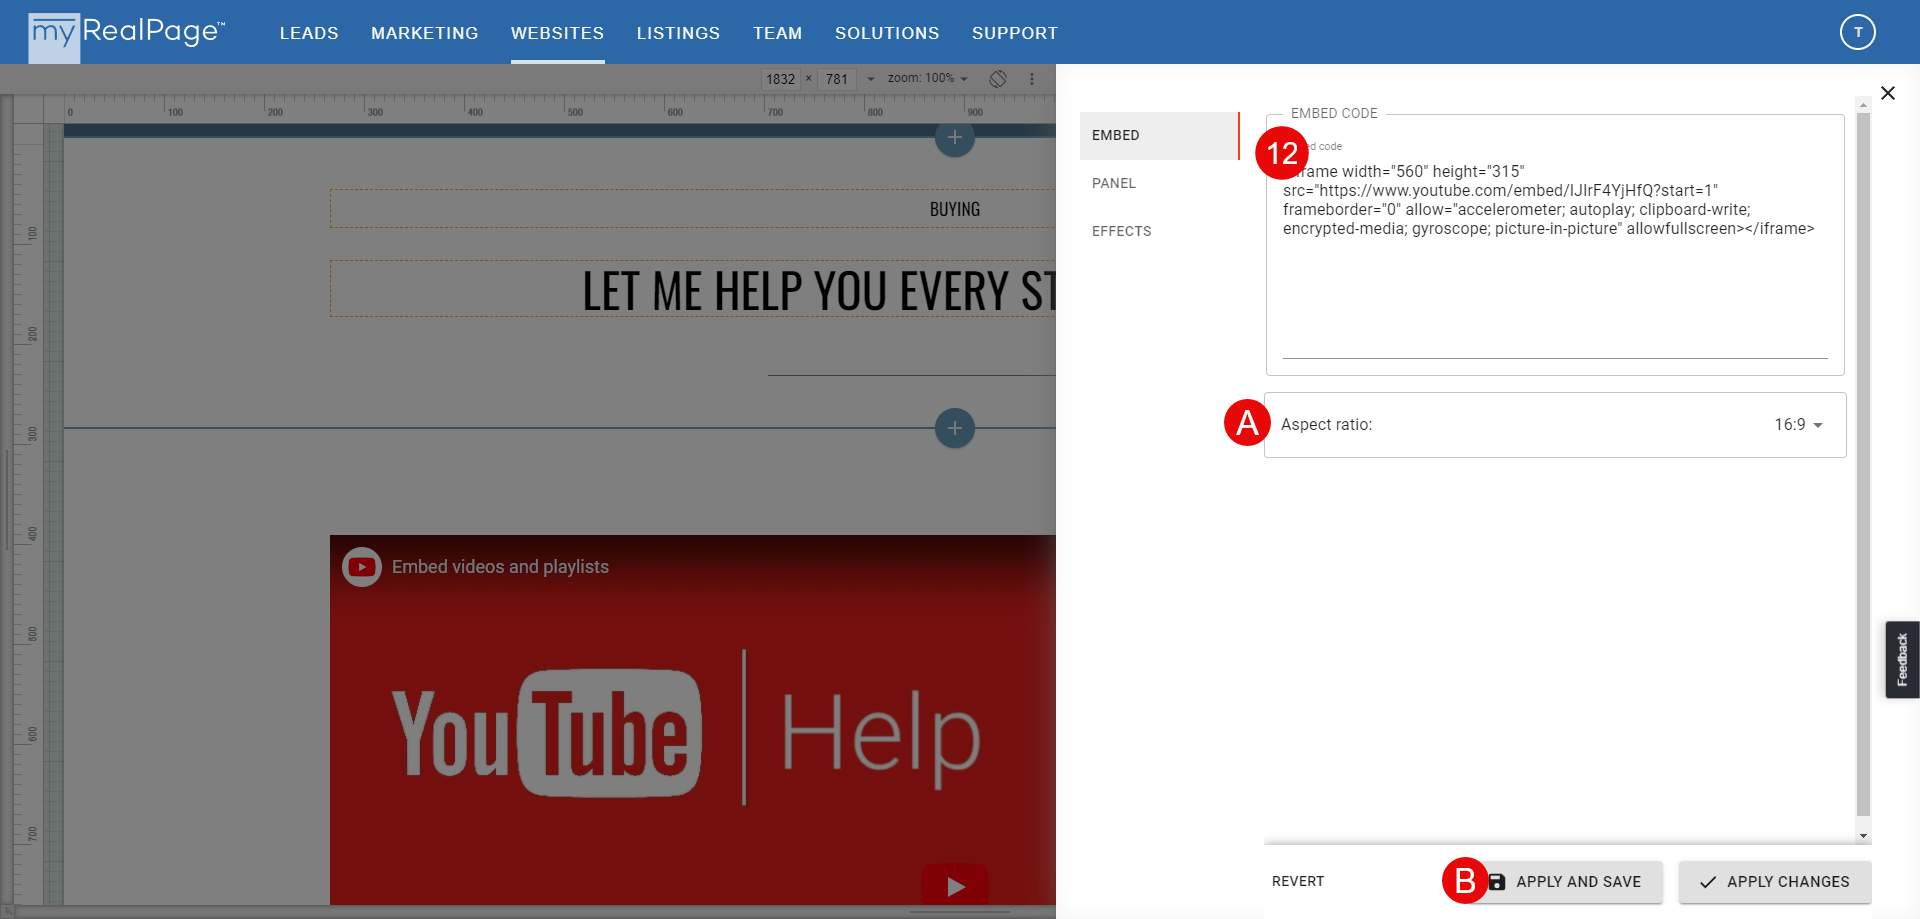Close the embed settings panel
This screenshot has height=919, width=1920.
pos(1887,93)
